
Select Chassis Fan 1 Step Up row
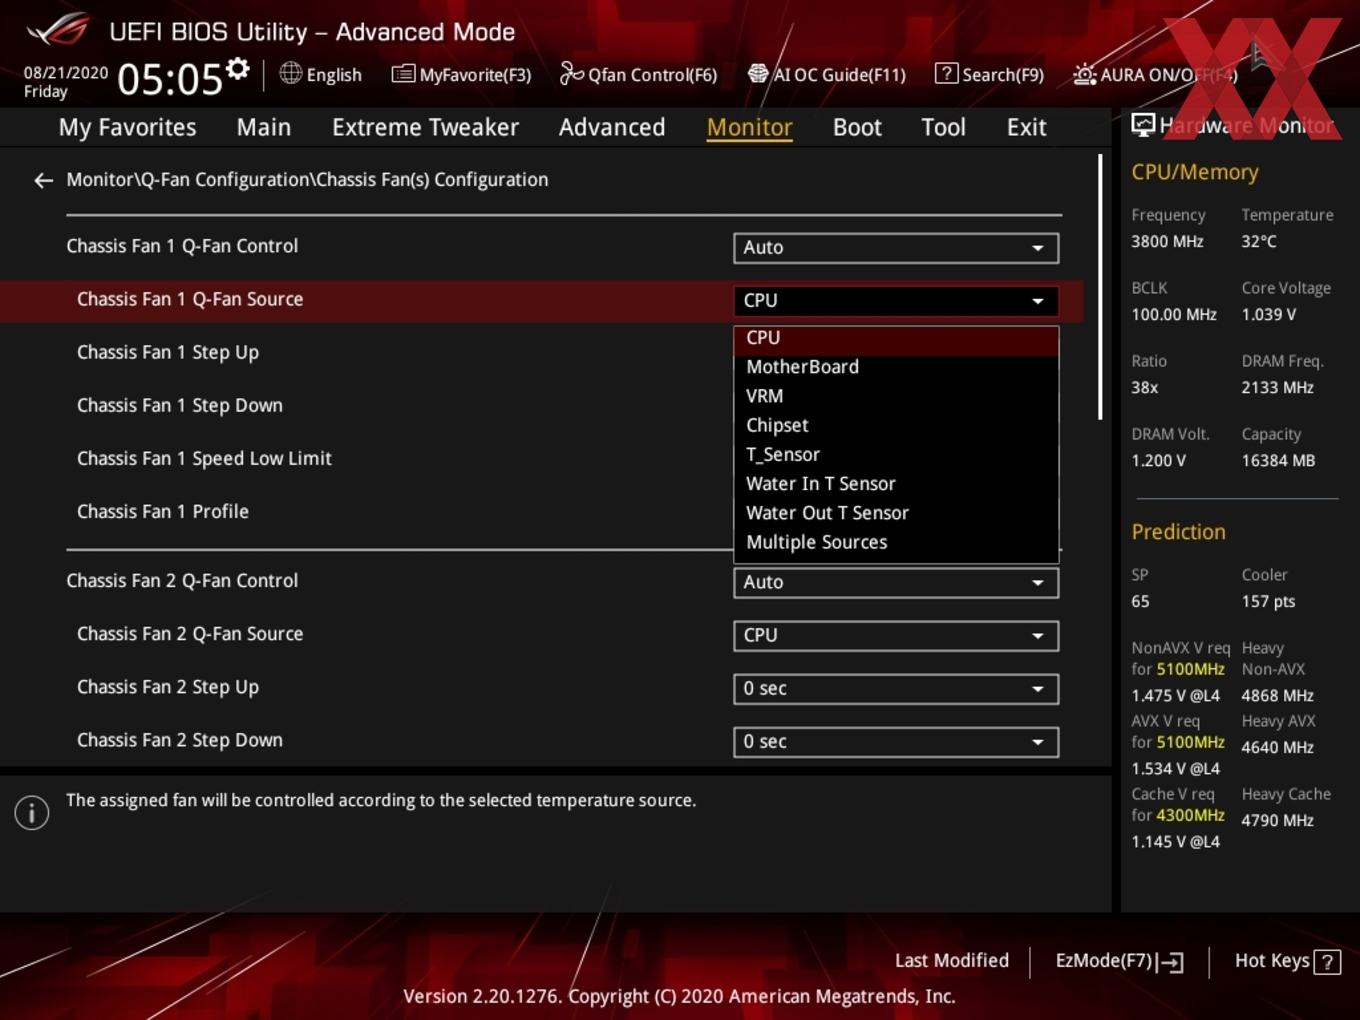pos(168,353)
